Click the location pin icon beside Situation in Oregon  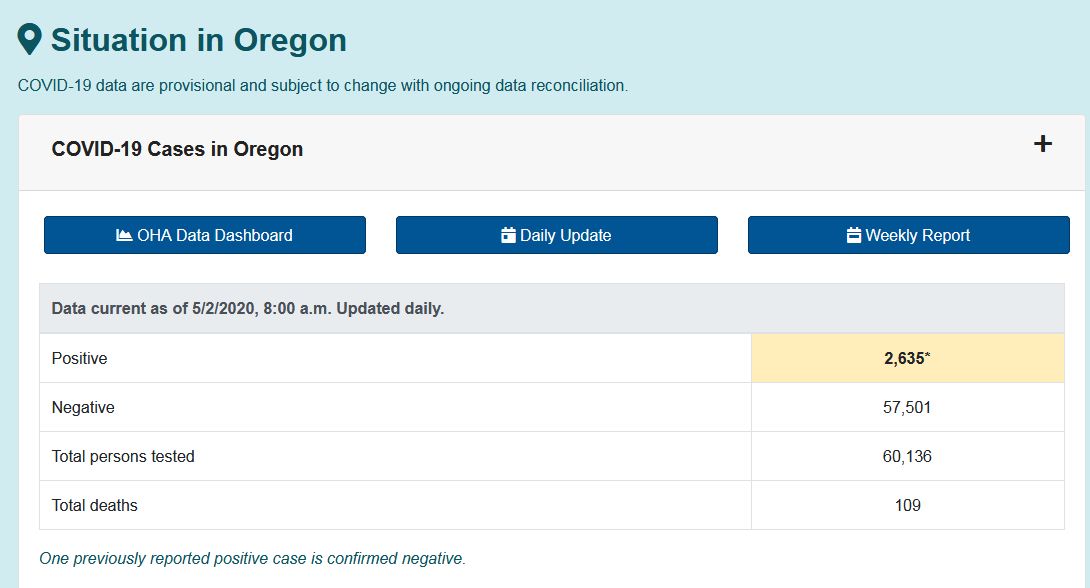click(30, 40)
